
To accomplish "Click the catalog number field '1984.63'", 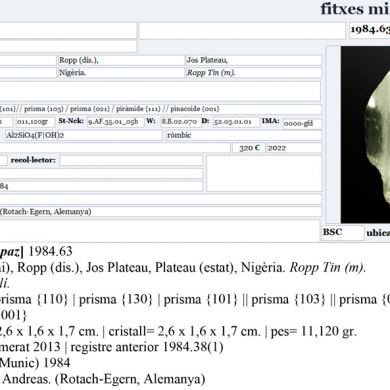I will [x=370, y=30].
